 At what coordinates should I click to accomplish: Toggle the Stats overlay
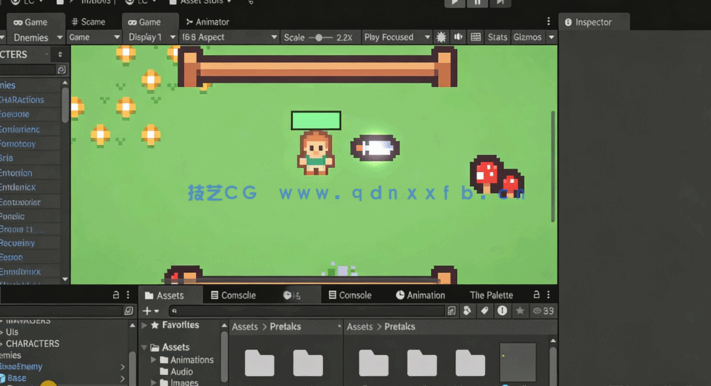click(x=497, y=37)
